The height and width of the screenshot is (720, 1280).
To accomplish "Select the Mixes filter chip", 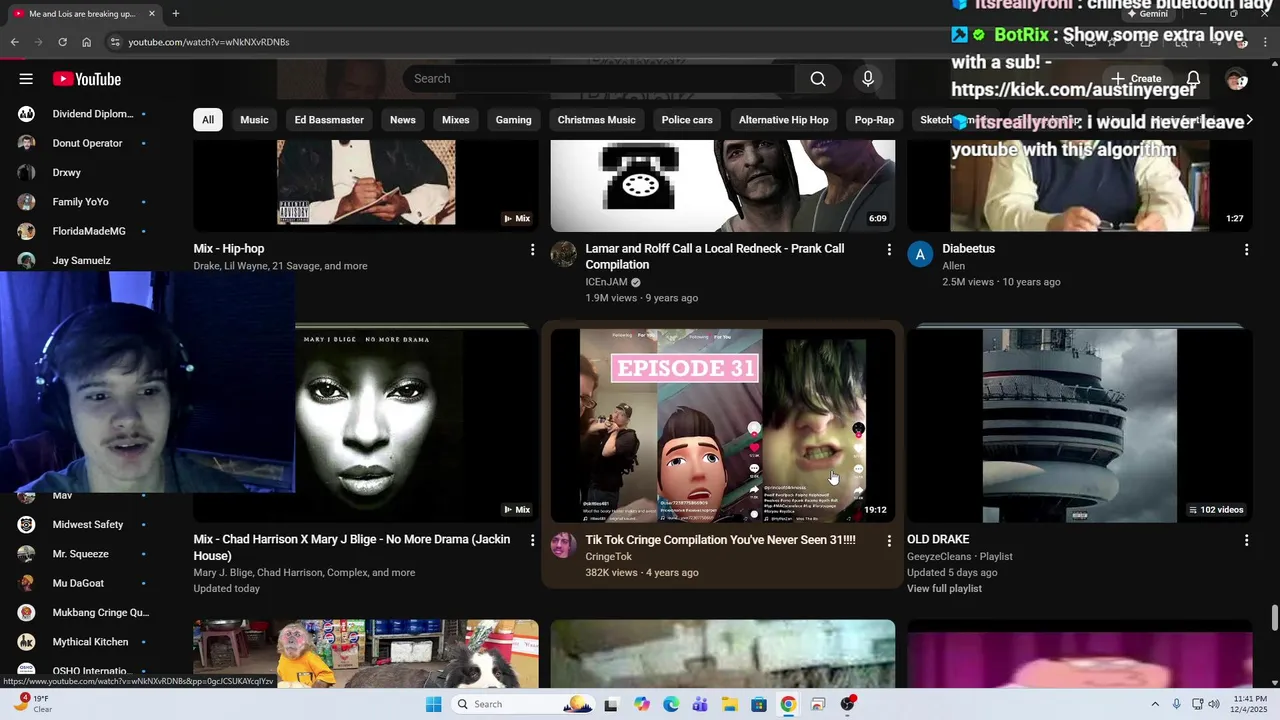I will (456, 120).
